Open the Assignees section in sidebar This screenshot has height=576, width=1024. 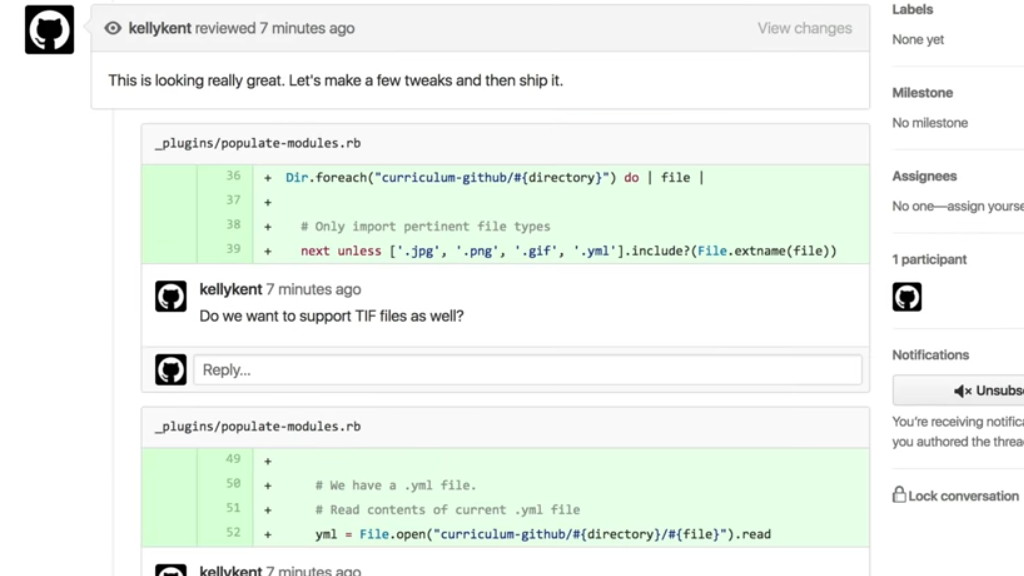point(924,176)
